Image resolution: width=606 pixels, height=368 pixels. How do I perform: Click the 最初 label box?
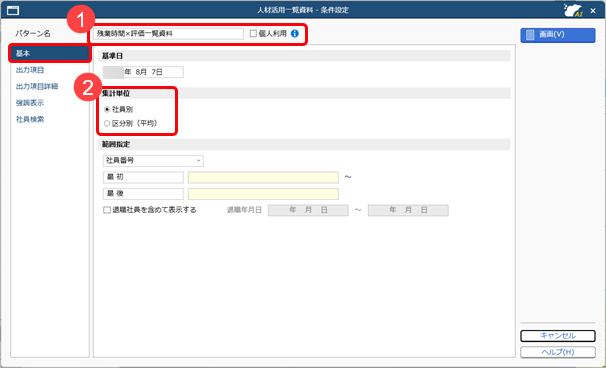click(x=143, y=177)
